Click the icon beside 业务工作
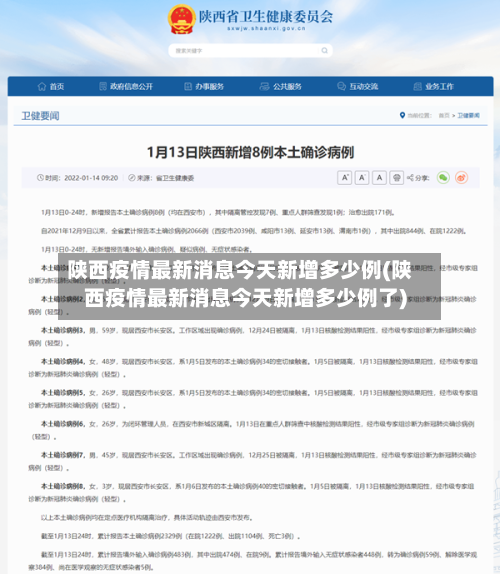 click(x=417, y=86)
